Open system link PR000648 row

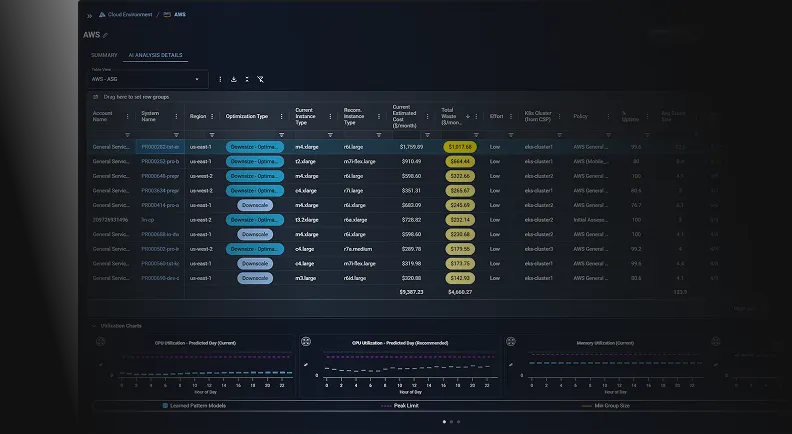click(x=160, y=176)
